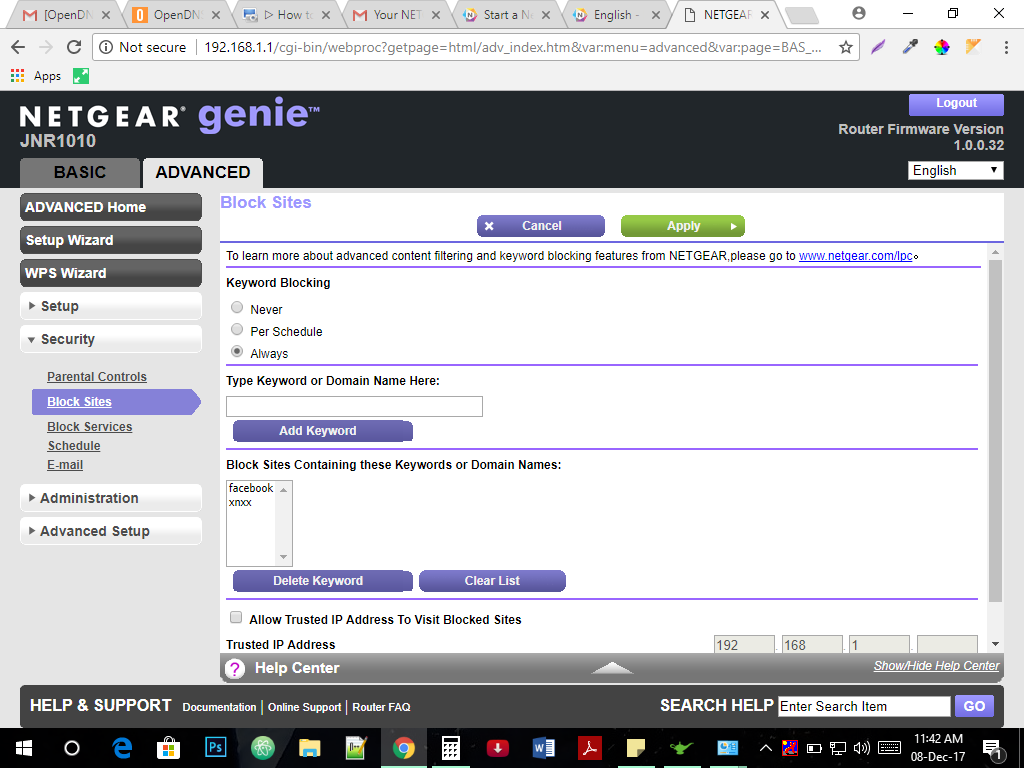Open Setup Wizard menu item

pyautogui.click(x=111, y=240)
